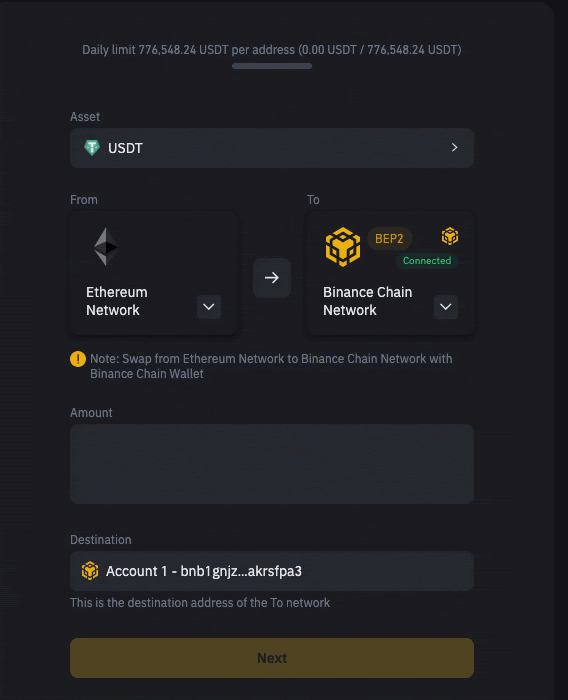The width and height of the screenshot is (568, 700).
Task: Expand the Binance Chain Network dropdown arrow
Action: point(446,307)
